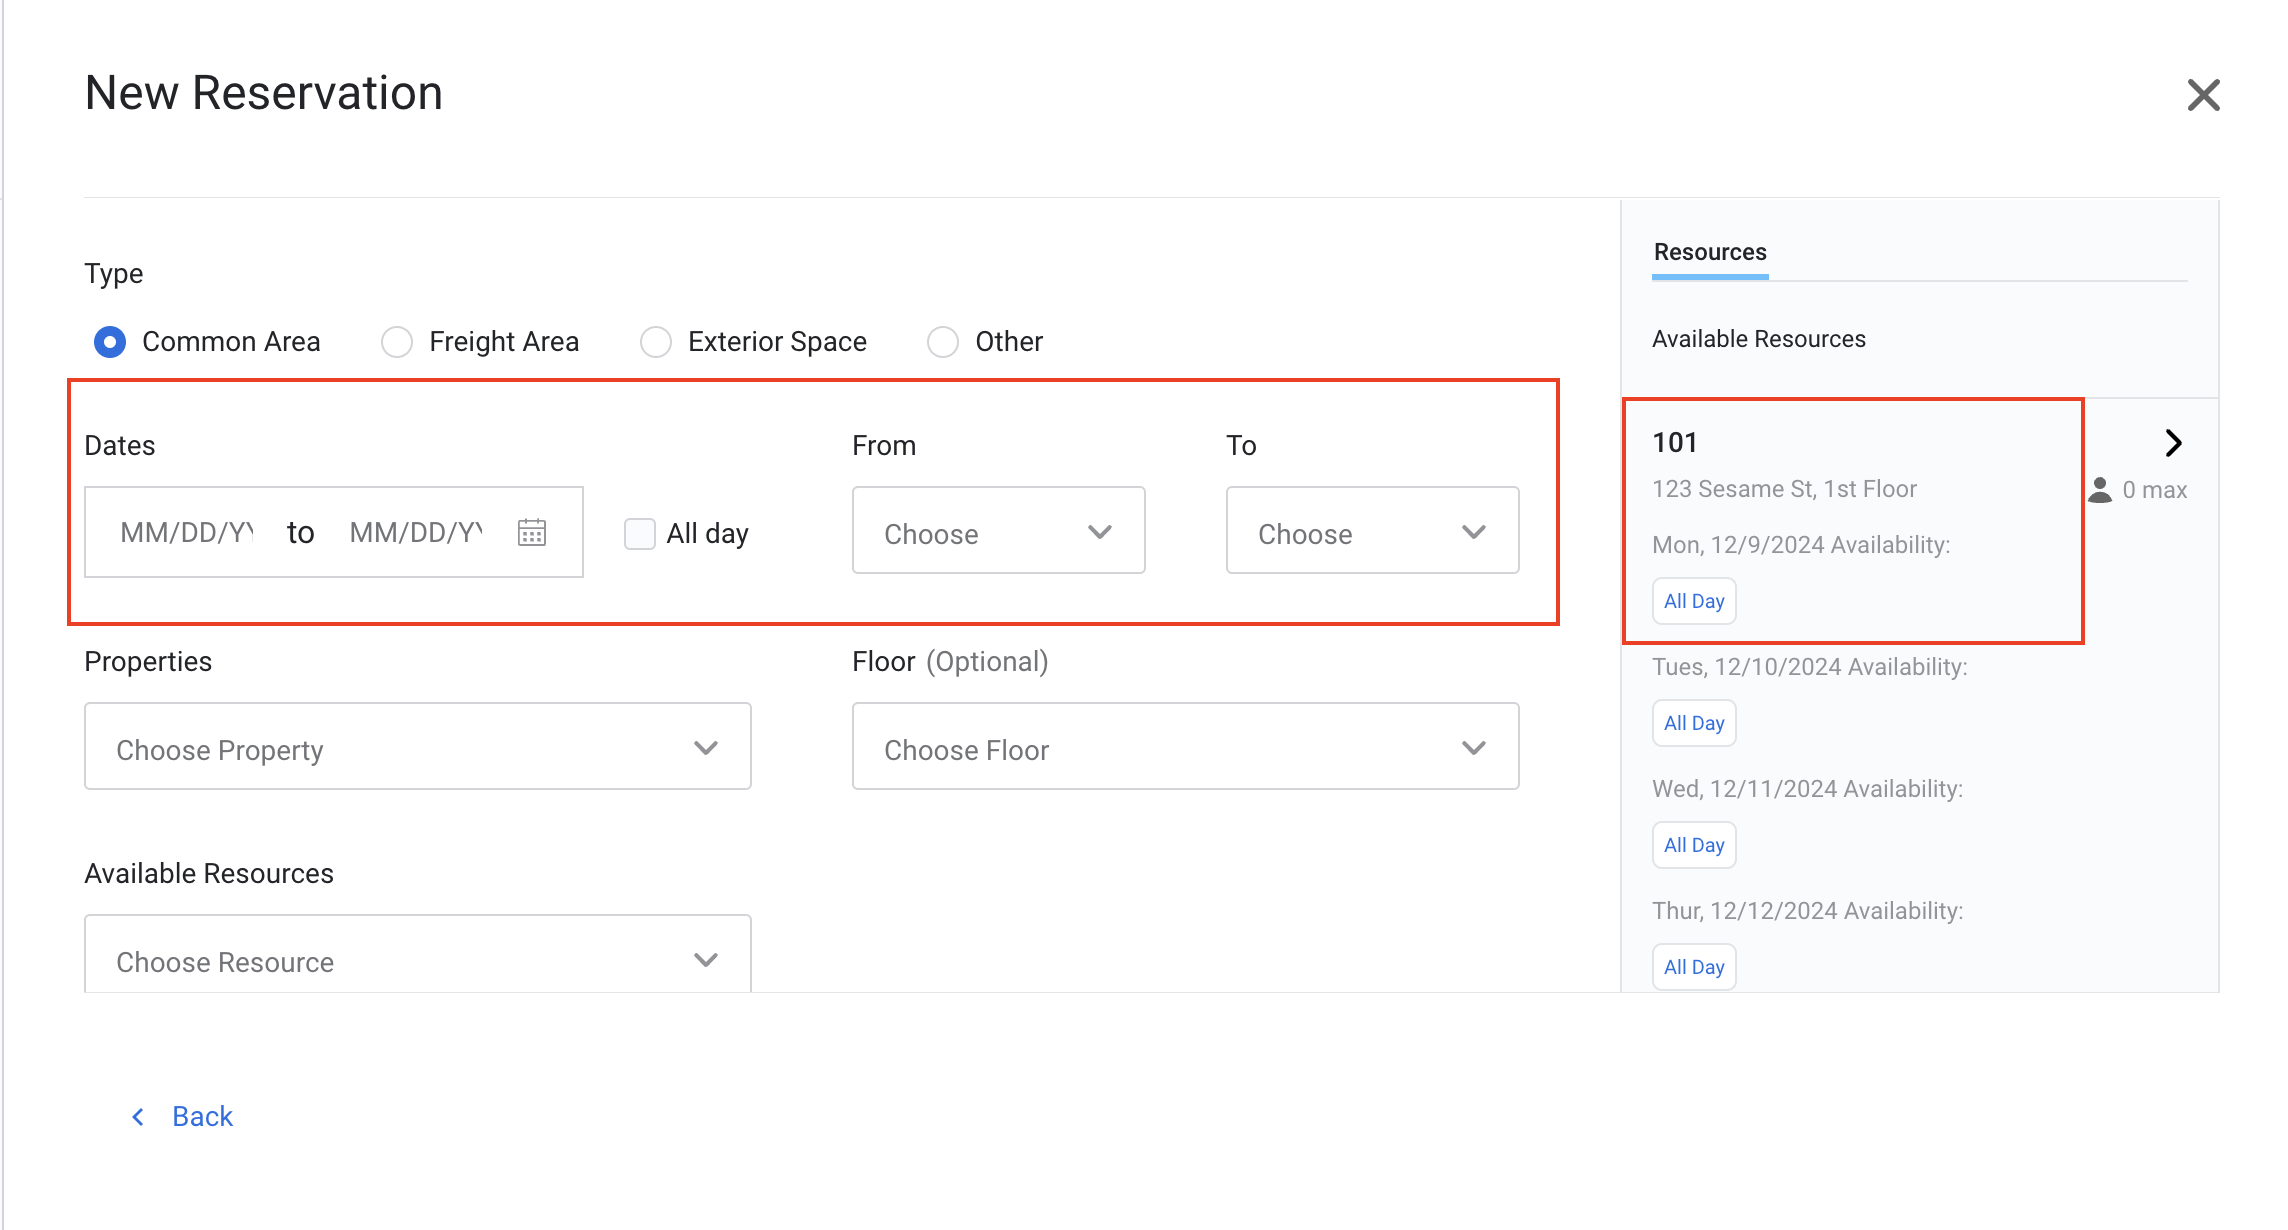The image size is (2288, 1230).
Task: Pick All Day for Wed 12/11/2024
Action: coord(1694,845)
